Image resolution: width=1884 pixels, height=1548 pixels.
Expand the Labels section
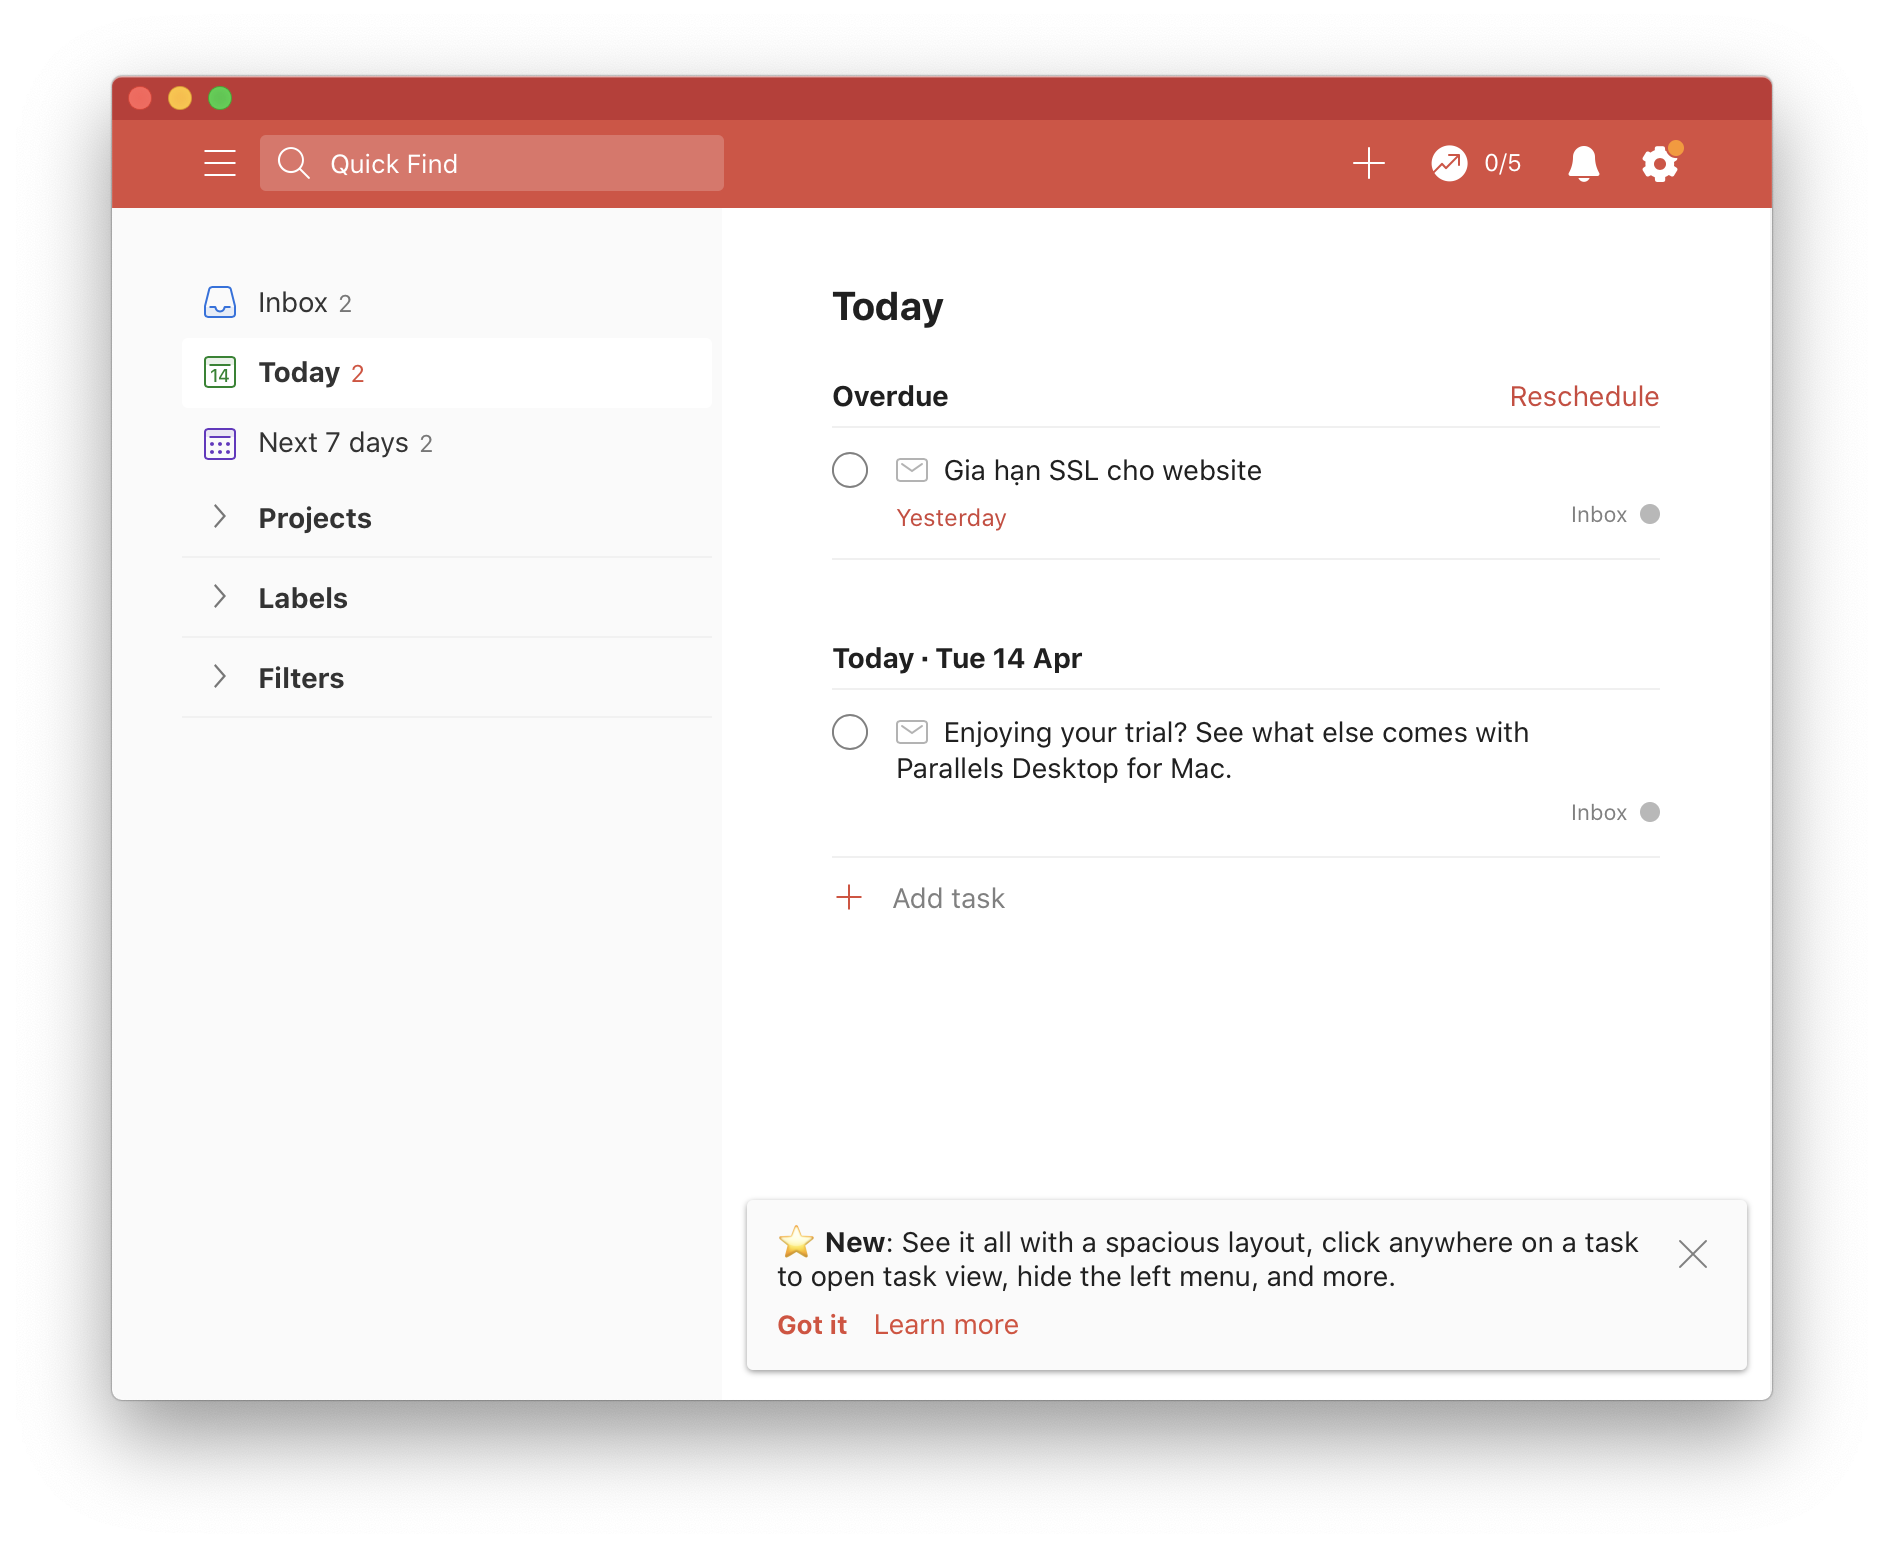[220, 597]
